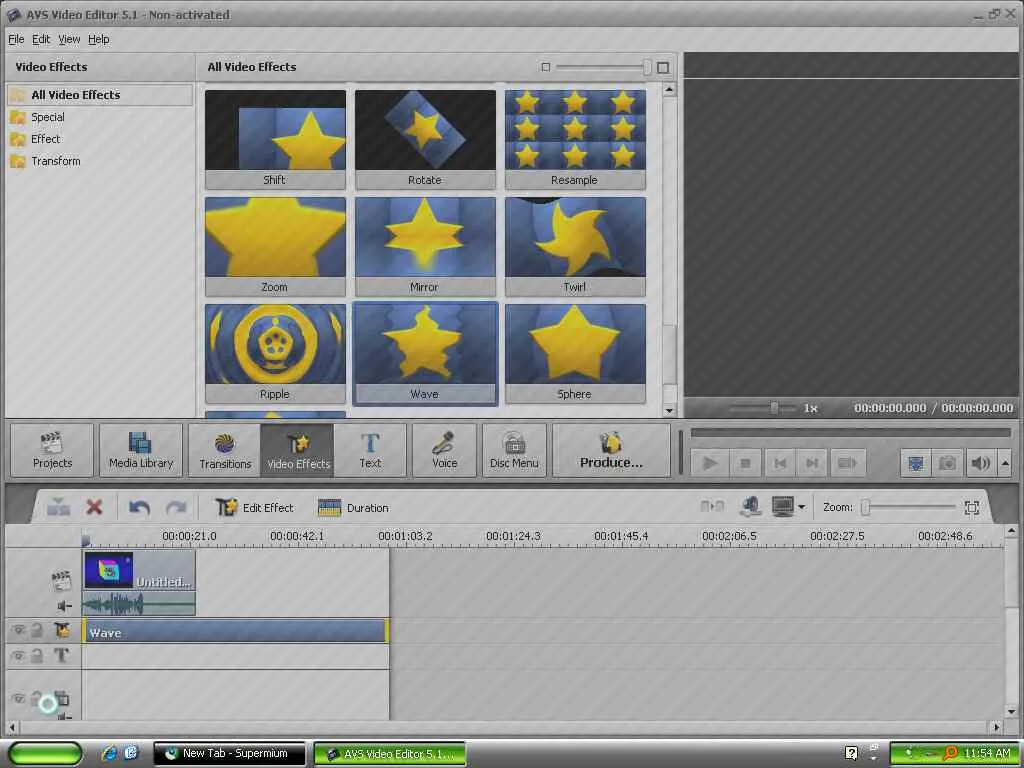The image size is (1024, 768).
Task: Mute the preview speaker icon
Action: (980, 463)
